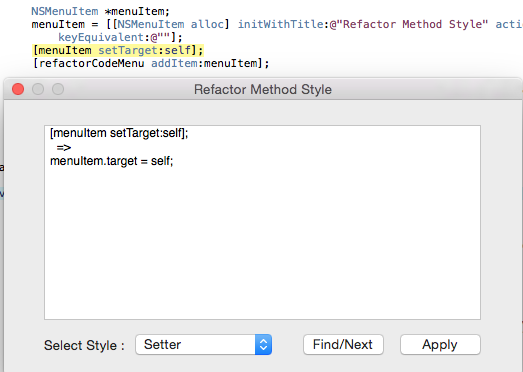
Task: Click the Find/Next button
Action: coord(343,345)
